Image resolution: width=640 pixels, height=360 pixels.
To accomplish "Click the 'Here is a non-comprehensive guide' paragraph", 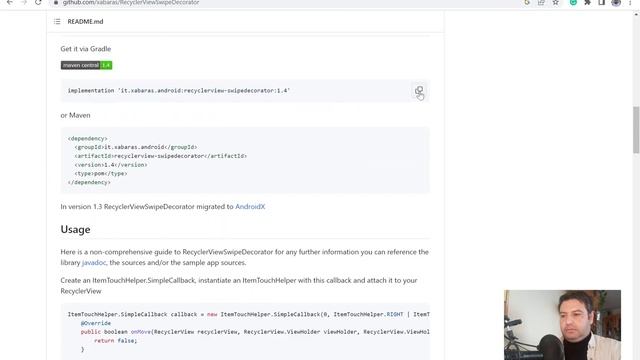I will pos(244,257).
